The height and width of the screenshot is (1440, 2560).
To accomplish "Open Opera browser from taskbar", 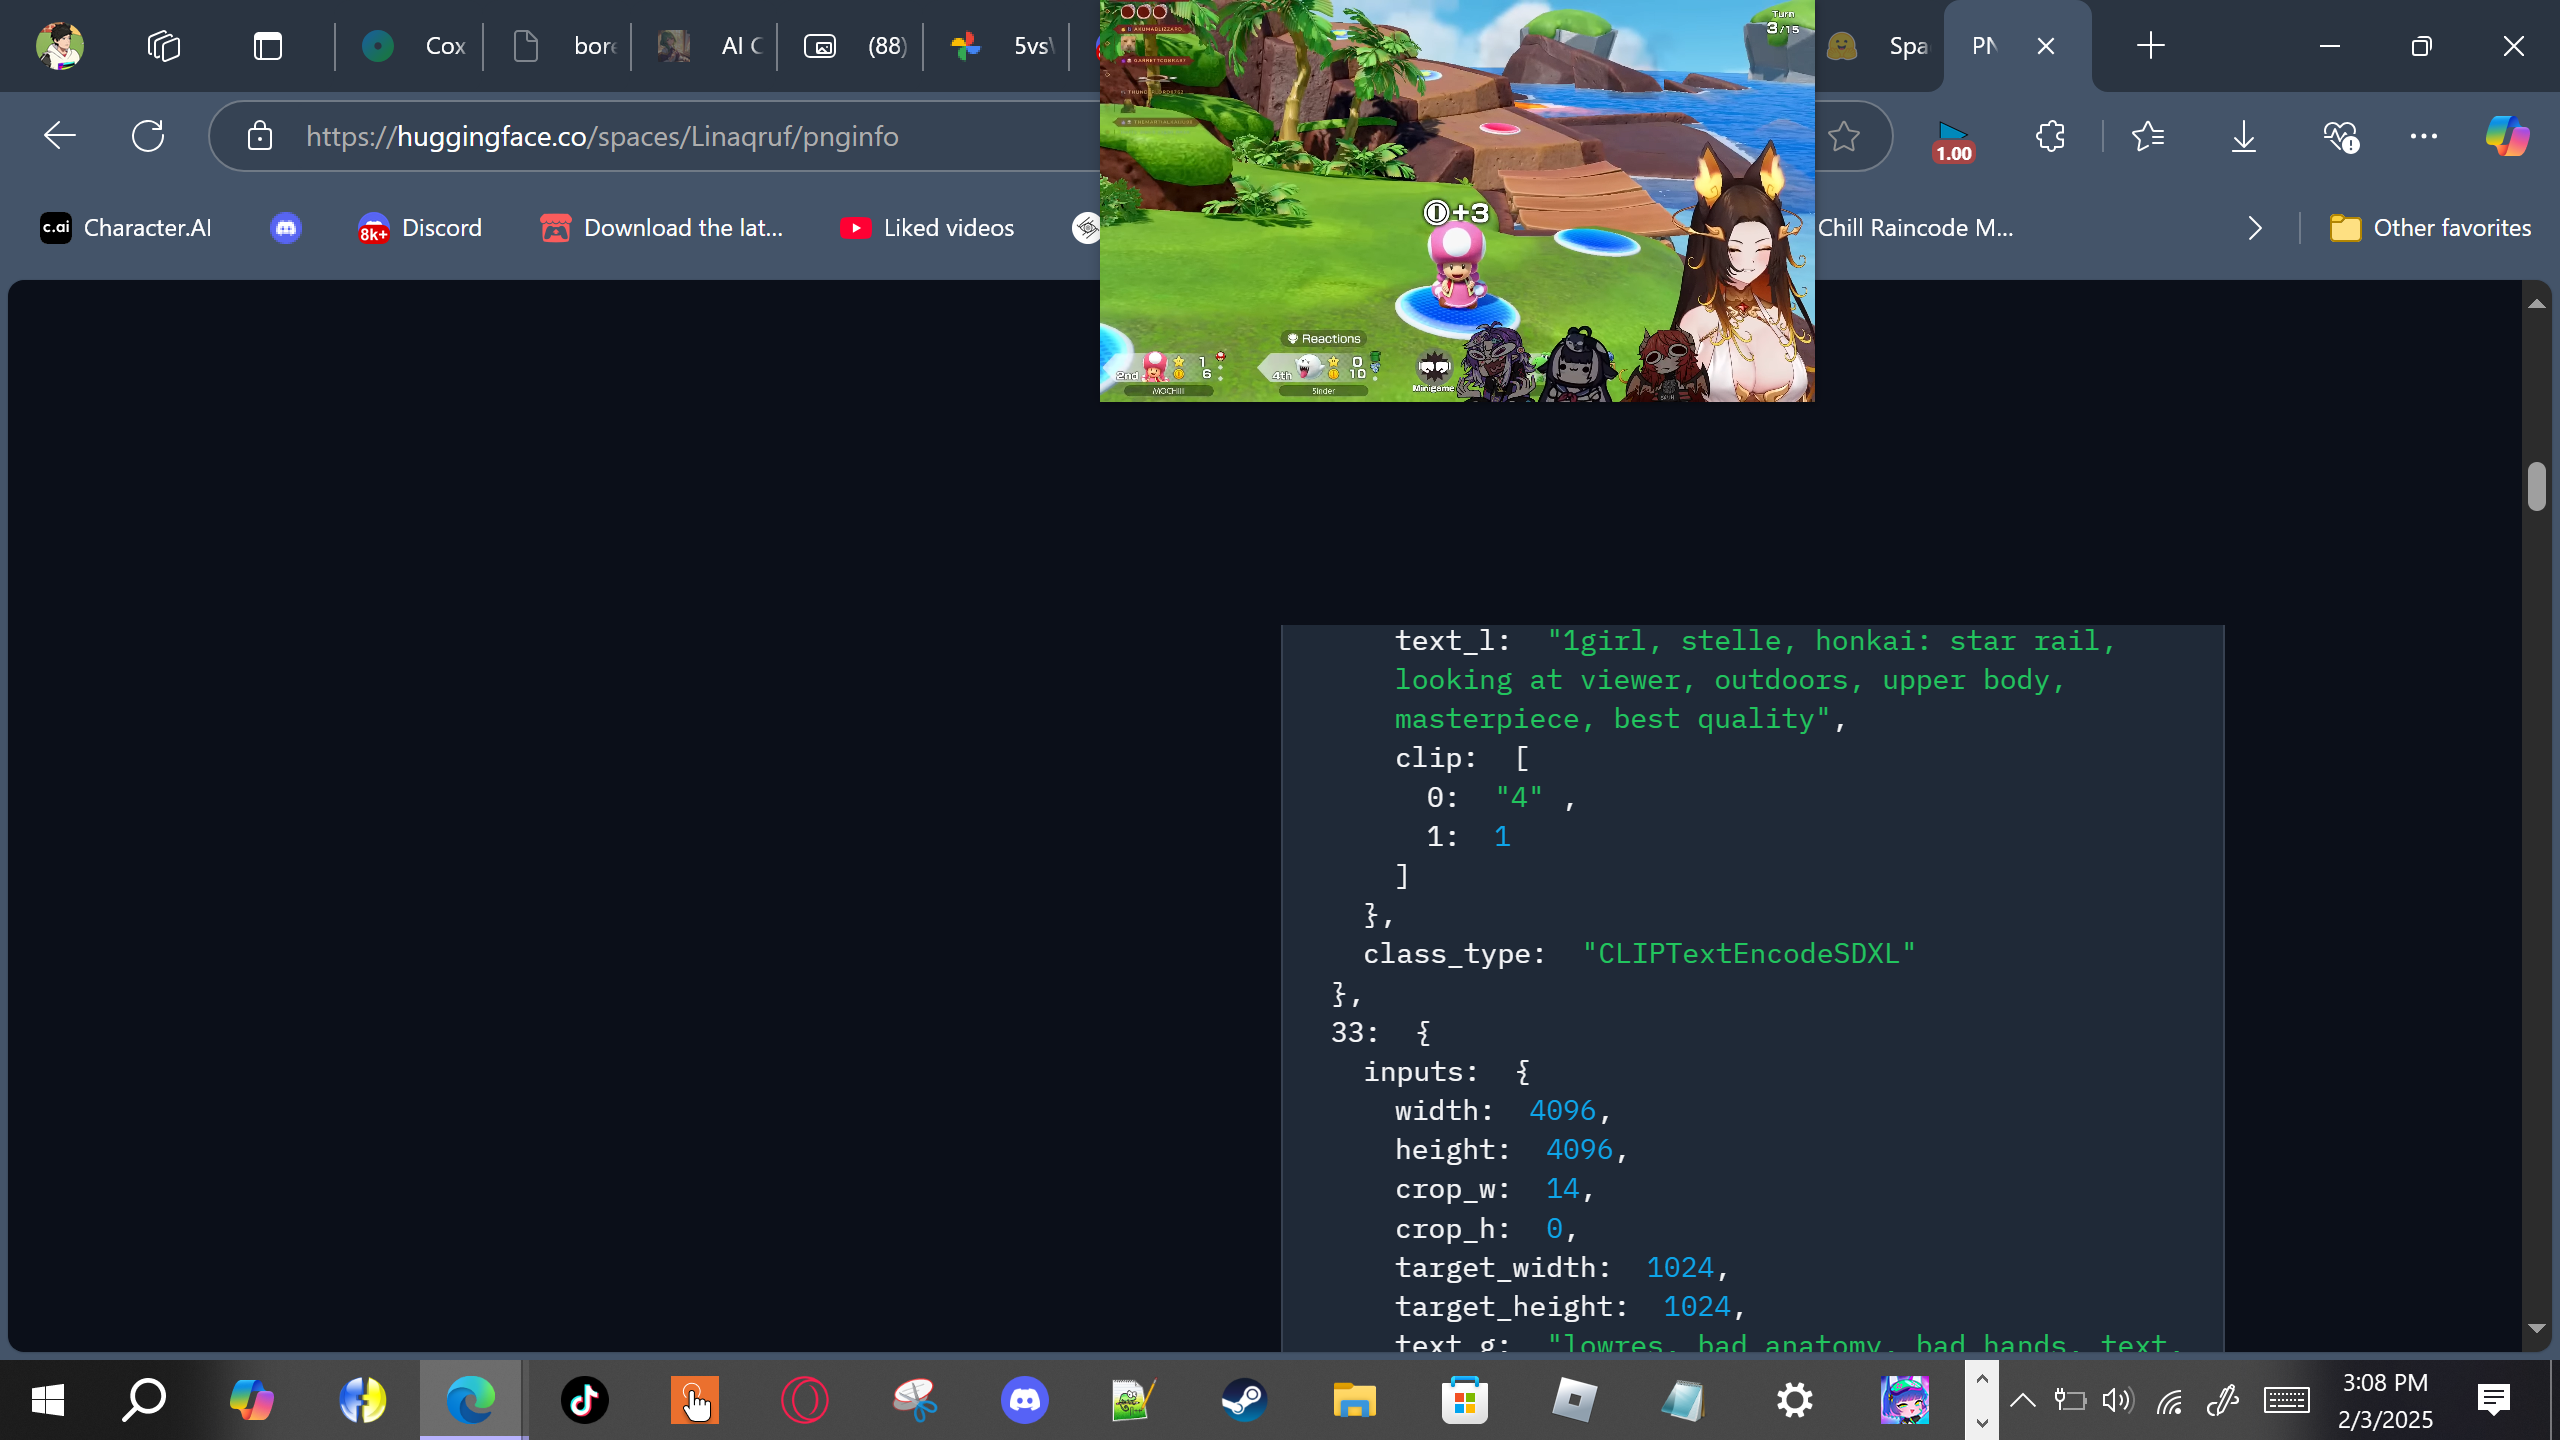I will [x=805, y=1400].
